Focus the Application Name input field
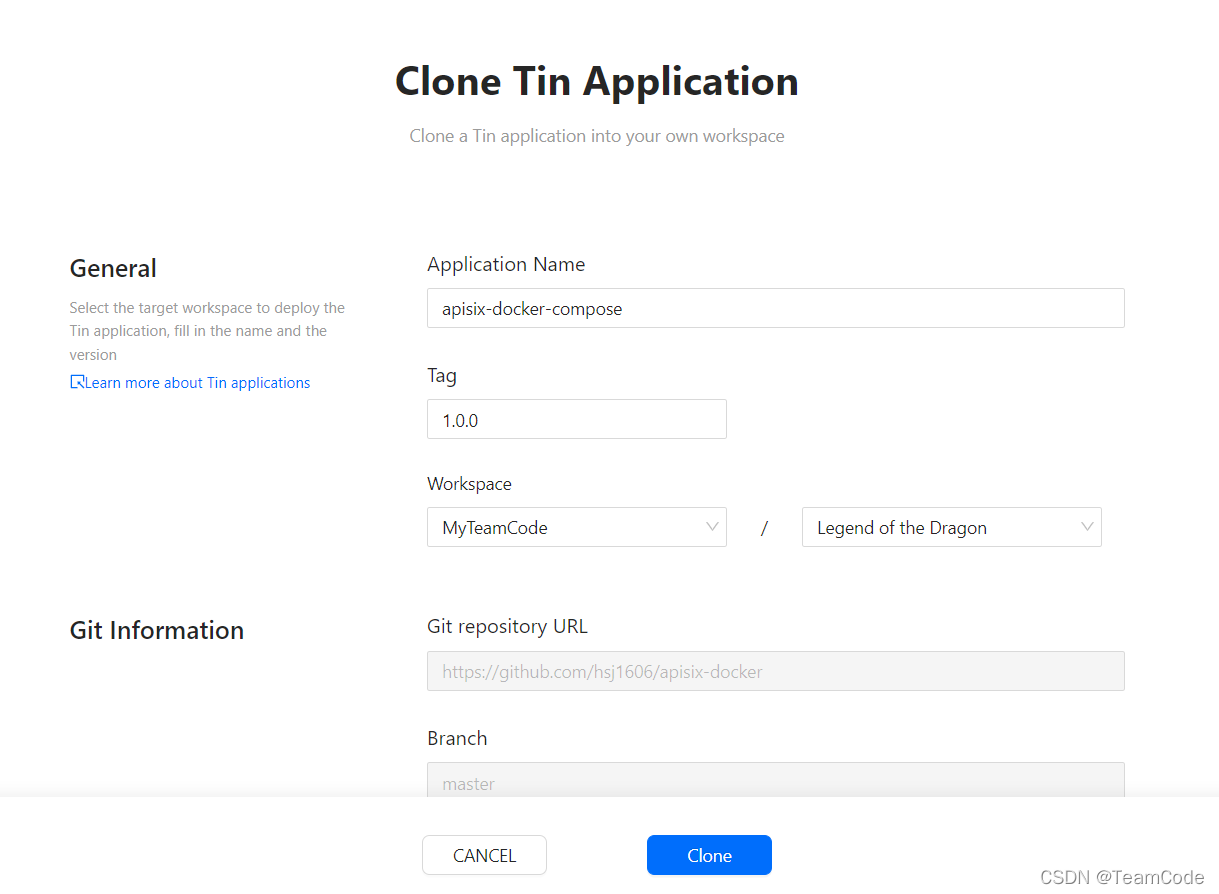 click(x=775, y=308)
